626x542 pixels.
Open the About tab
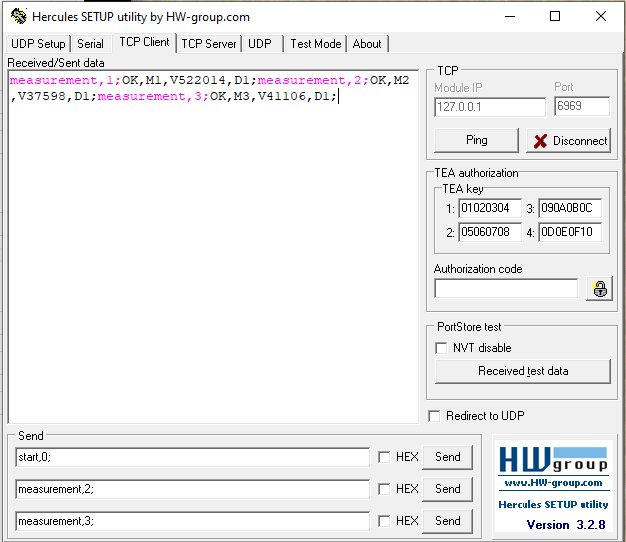[x=367, y=44]
